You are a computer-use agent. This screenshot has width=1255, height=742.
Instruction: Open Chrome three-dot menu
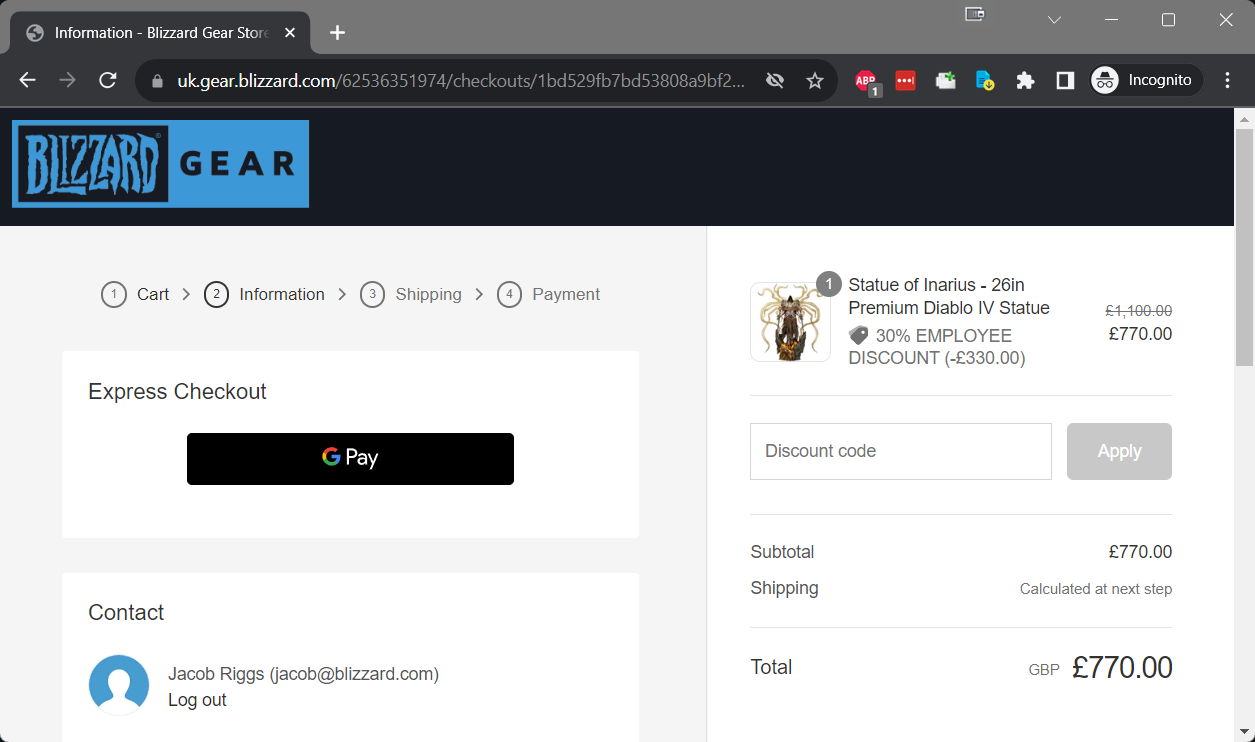click(x=1228, y=80)
